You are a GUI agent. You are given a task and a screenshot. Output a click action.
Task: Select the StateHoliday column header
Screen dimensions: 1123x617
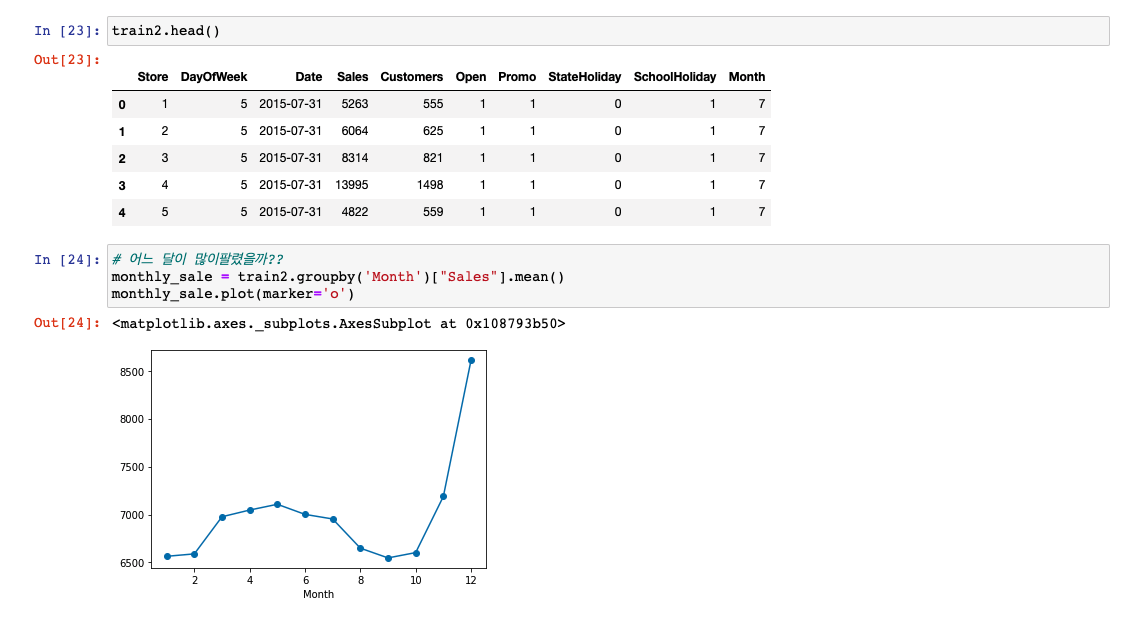coord(584,77)
